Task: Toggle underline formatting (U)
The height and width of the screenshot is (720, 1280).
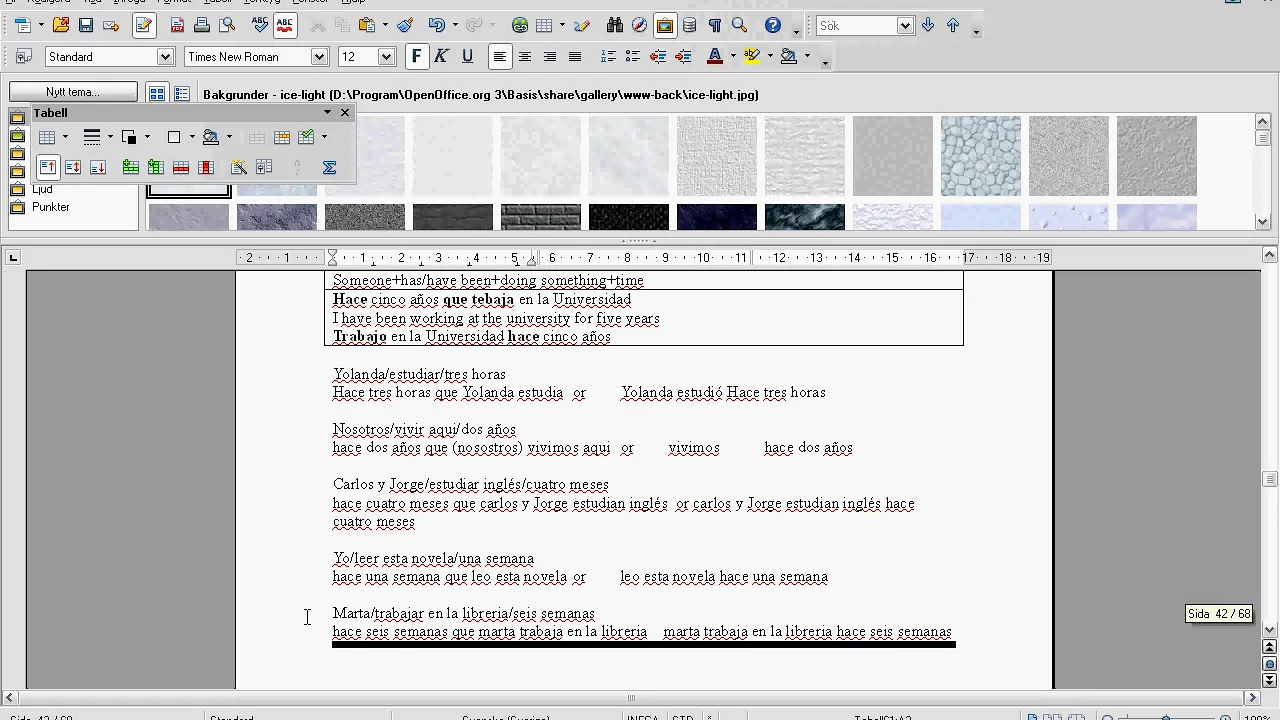Action: [466, 57]
